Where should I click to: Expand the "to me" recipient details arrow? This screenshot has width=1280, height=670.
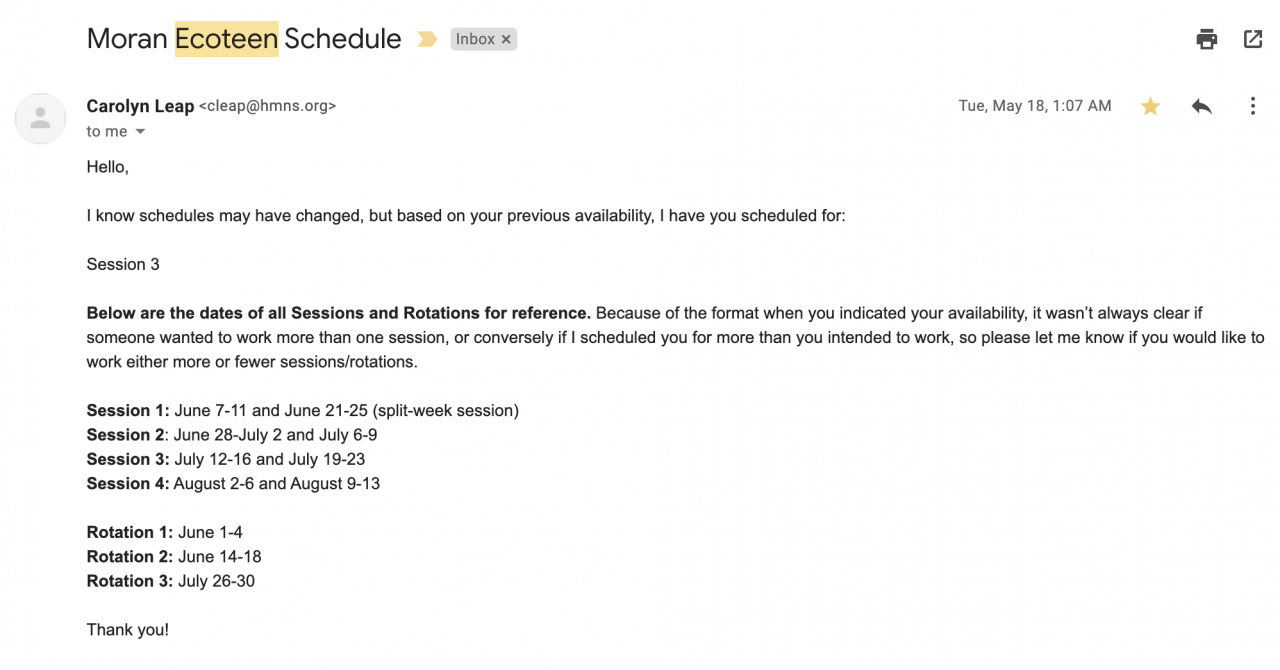coord(140,132)
